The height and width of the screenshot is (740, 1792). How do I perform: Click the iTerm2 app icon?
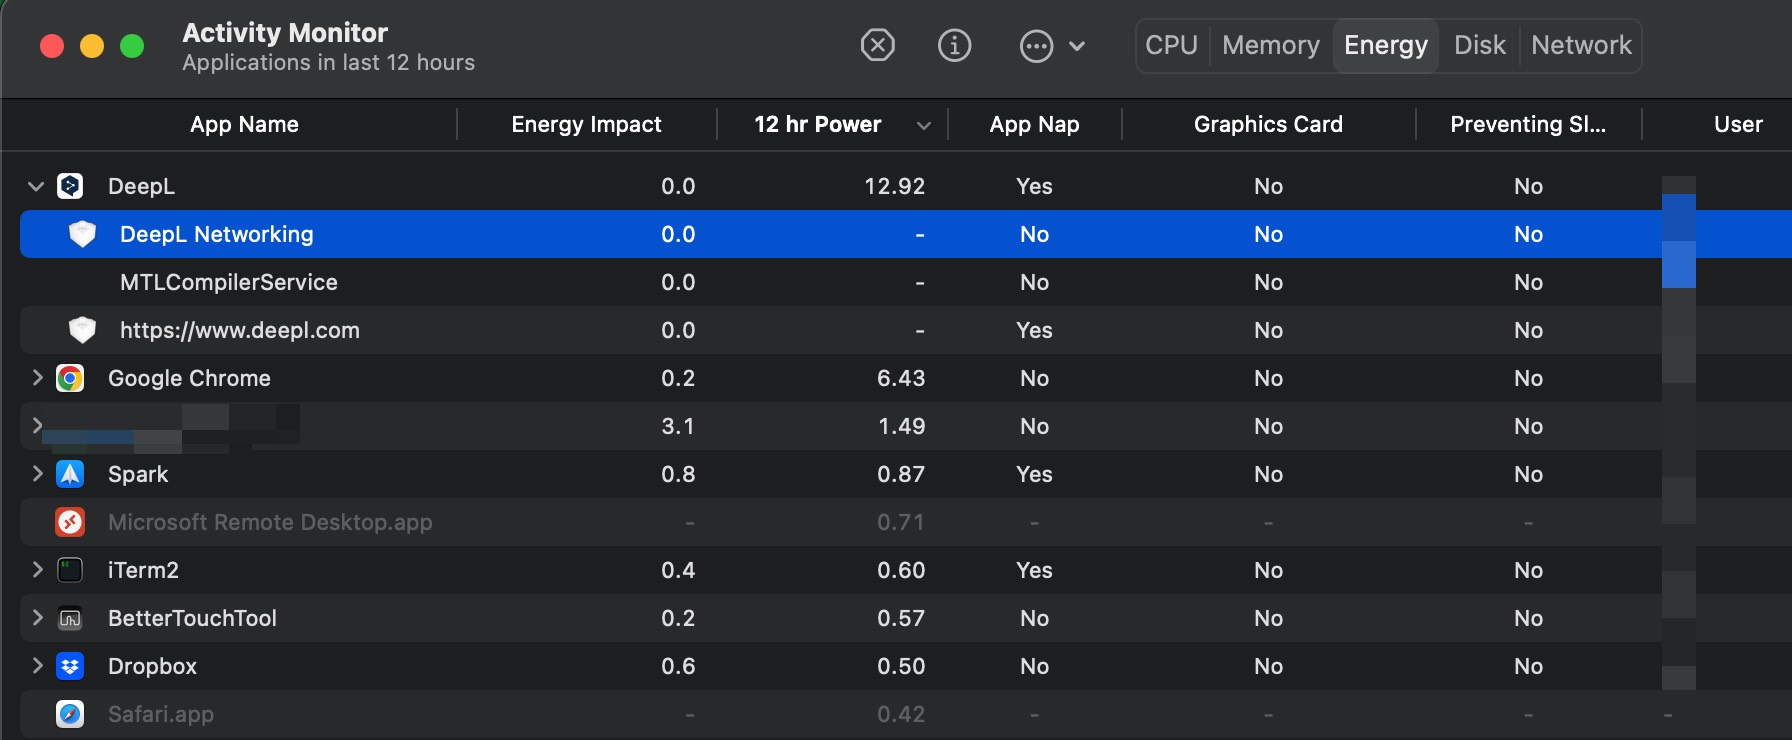click(70, 570)
